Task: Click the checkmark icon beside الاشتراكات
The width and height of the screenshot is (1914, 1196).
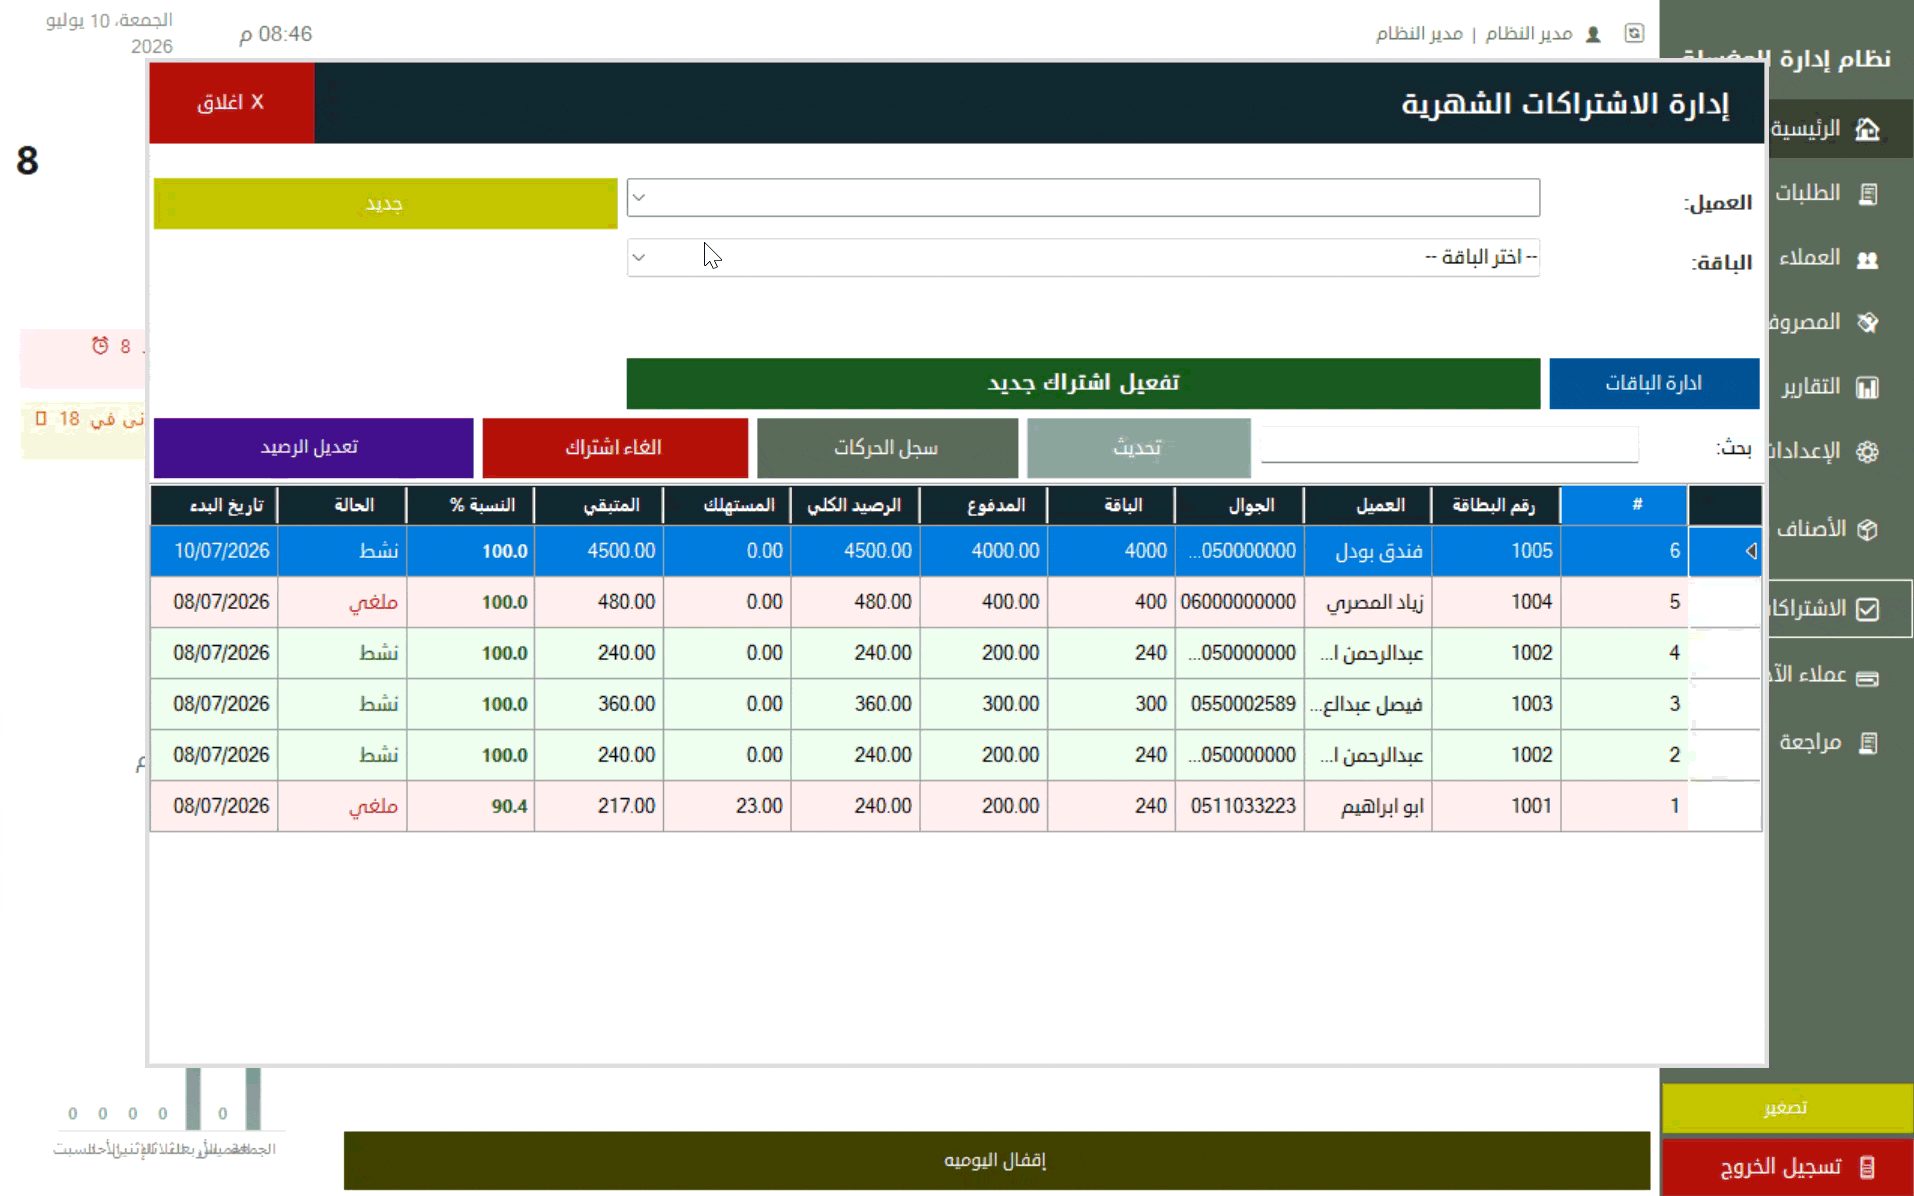Action: 1867,609
